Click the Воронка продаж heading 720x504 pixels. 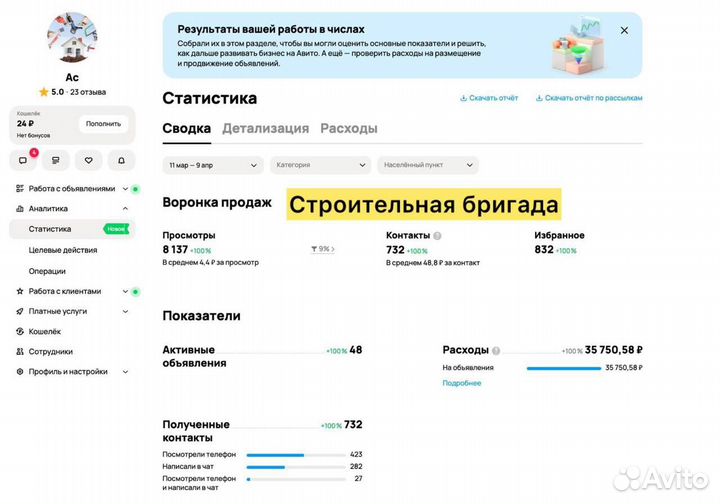coord(217,202)
